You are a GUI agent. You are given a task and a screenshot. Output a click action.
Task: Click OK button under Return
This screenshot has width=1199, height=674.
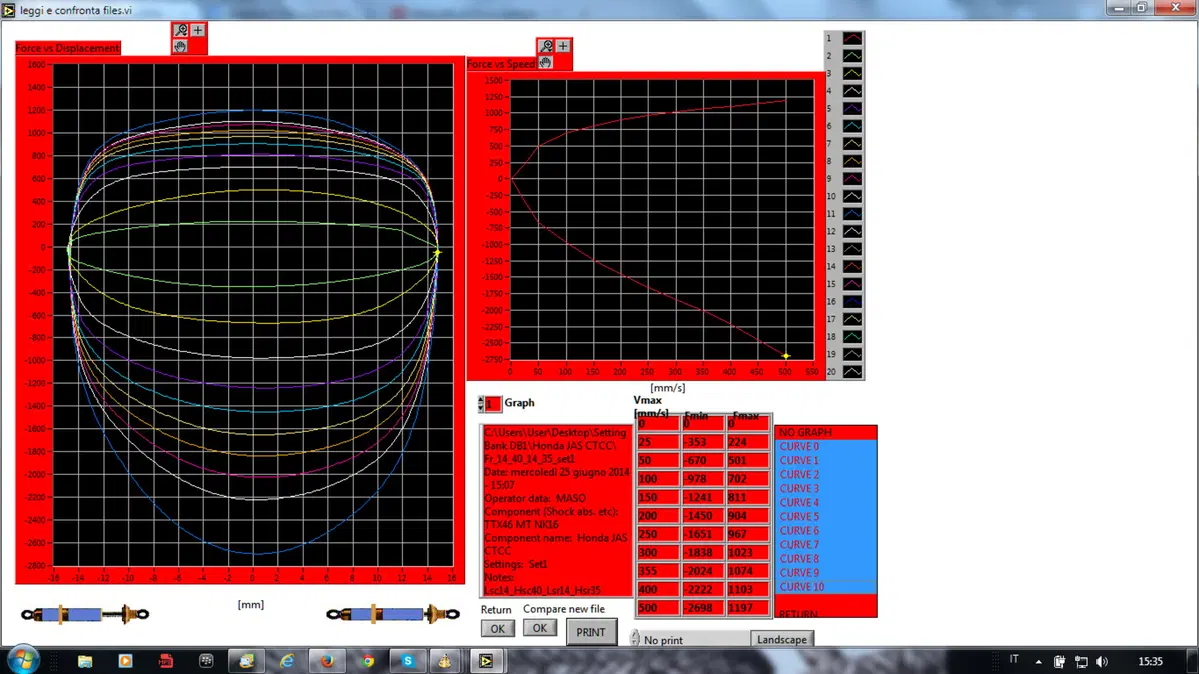point(497,629)
